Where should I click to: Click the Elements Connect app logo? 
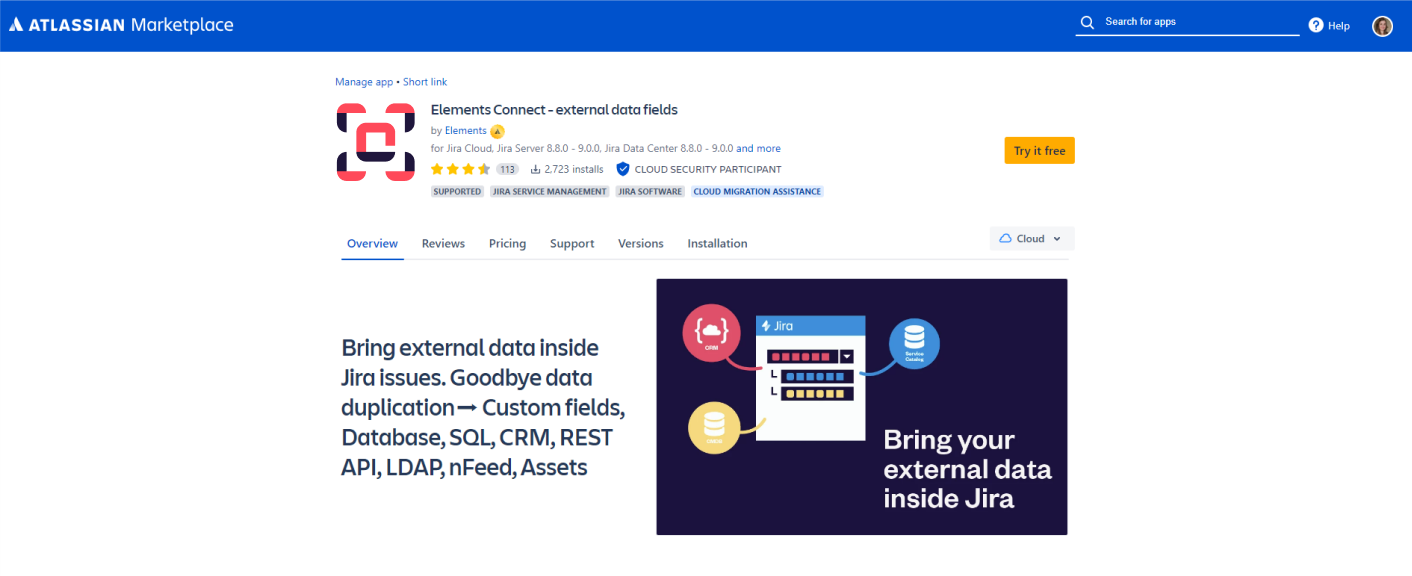pos(375,142)
